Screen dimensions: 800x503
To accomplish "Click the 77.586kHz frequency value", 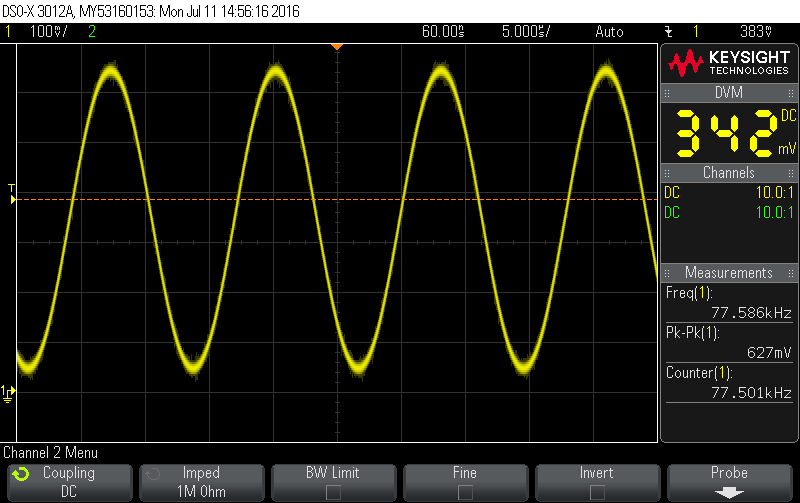I will click(752, 313).
